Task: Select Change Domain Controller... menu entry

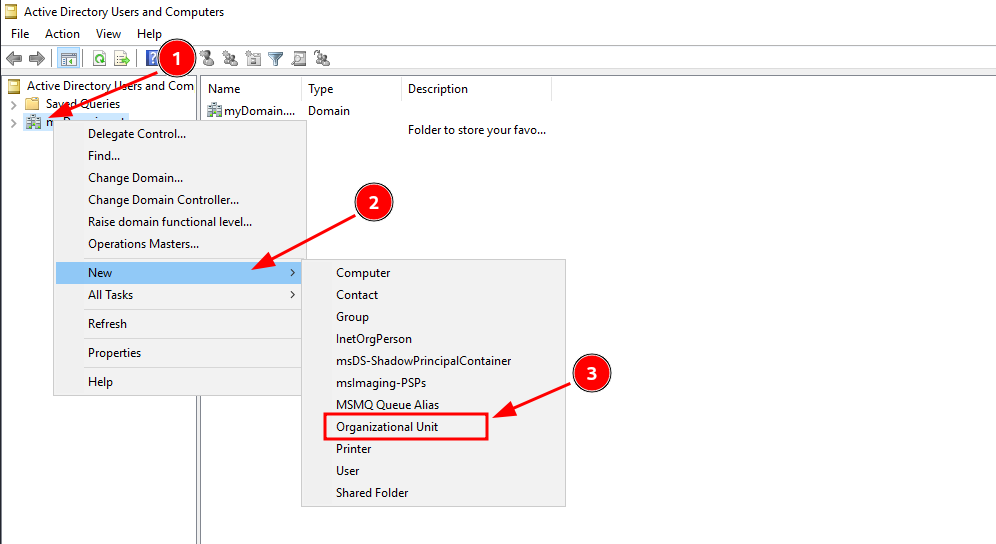Action: coord(178,200)
